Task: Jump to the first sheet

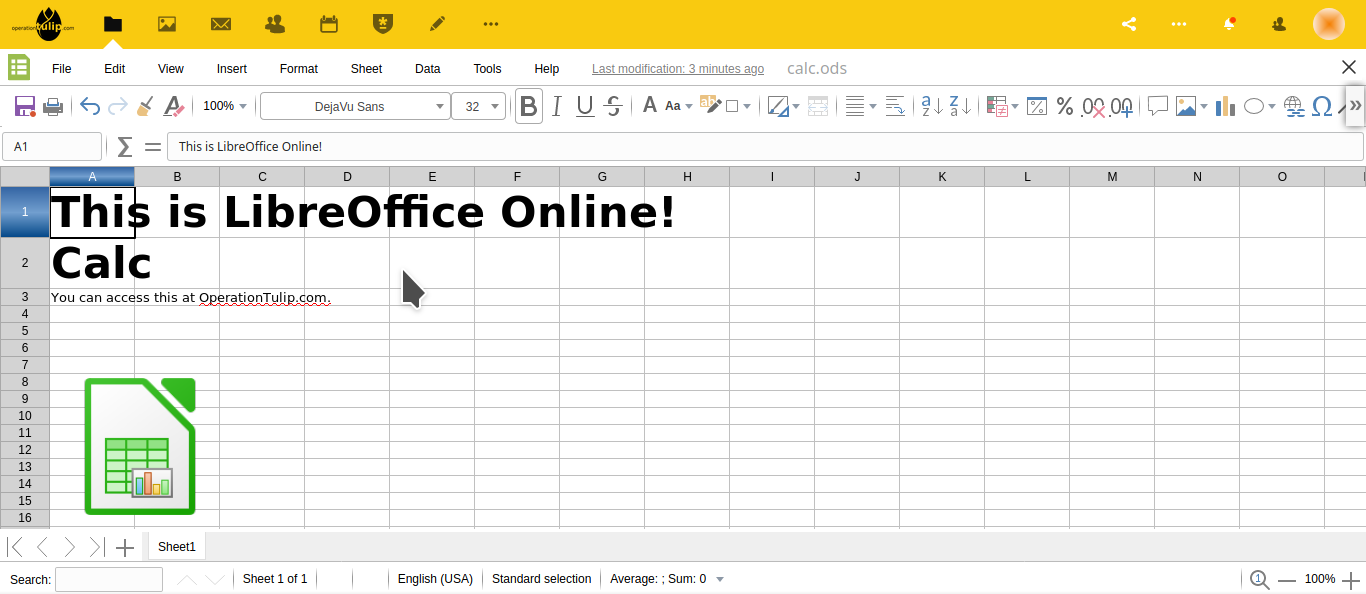Action: 15,547
